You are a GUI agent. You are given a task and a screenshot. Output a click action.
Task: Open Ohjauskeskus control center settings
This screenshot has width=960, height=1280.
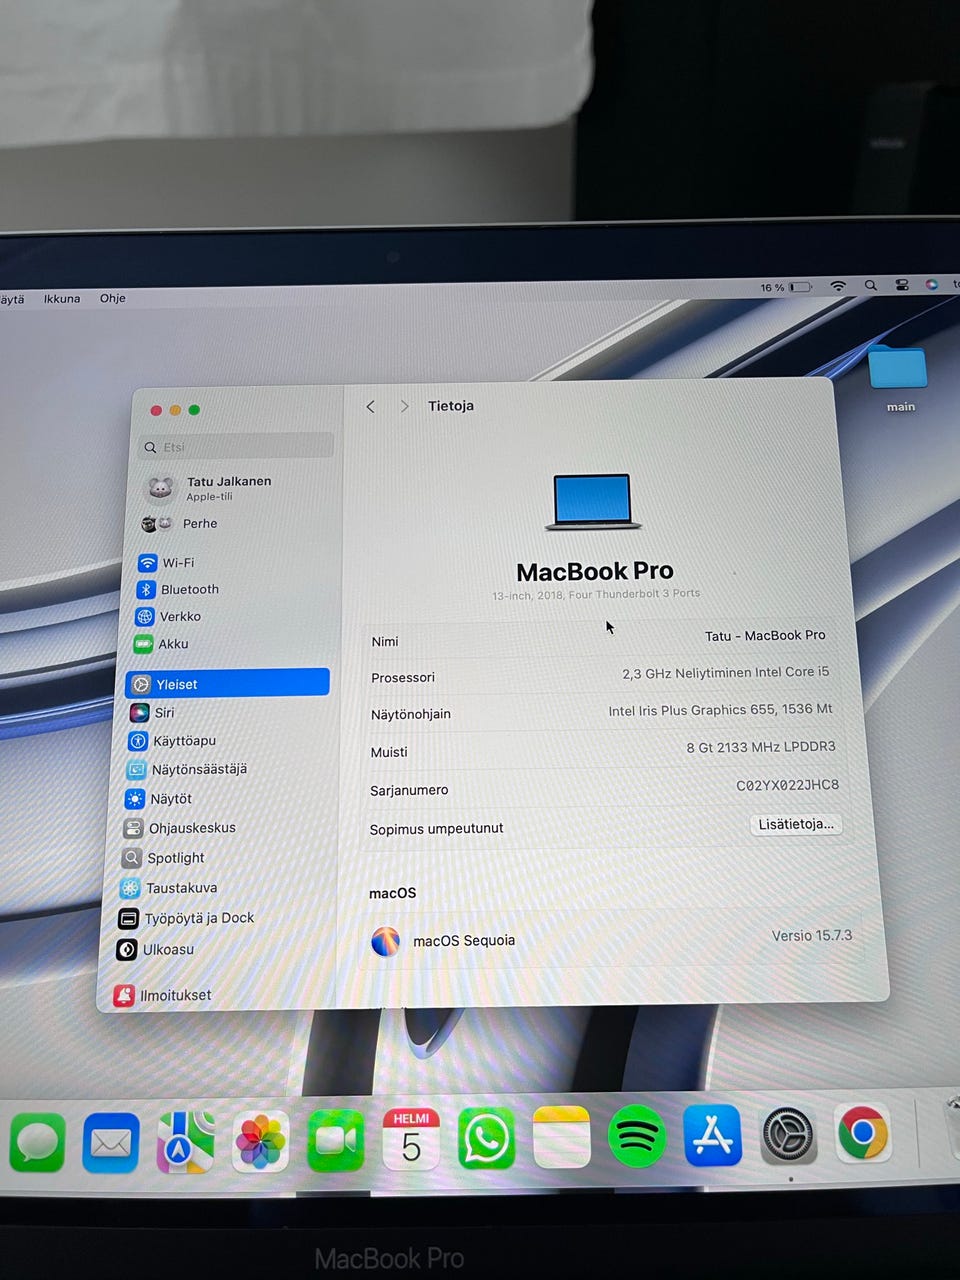point(180,828)
